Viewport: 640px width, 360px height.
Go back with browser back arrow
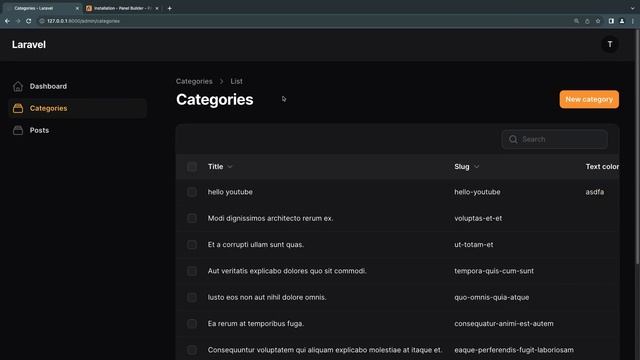[x=7, y=21]
